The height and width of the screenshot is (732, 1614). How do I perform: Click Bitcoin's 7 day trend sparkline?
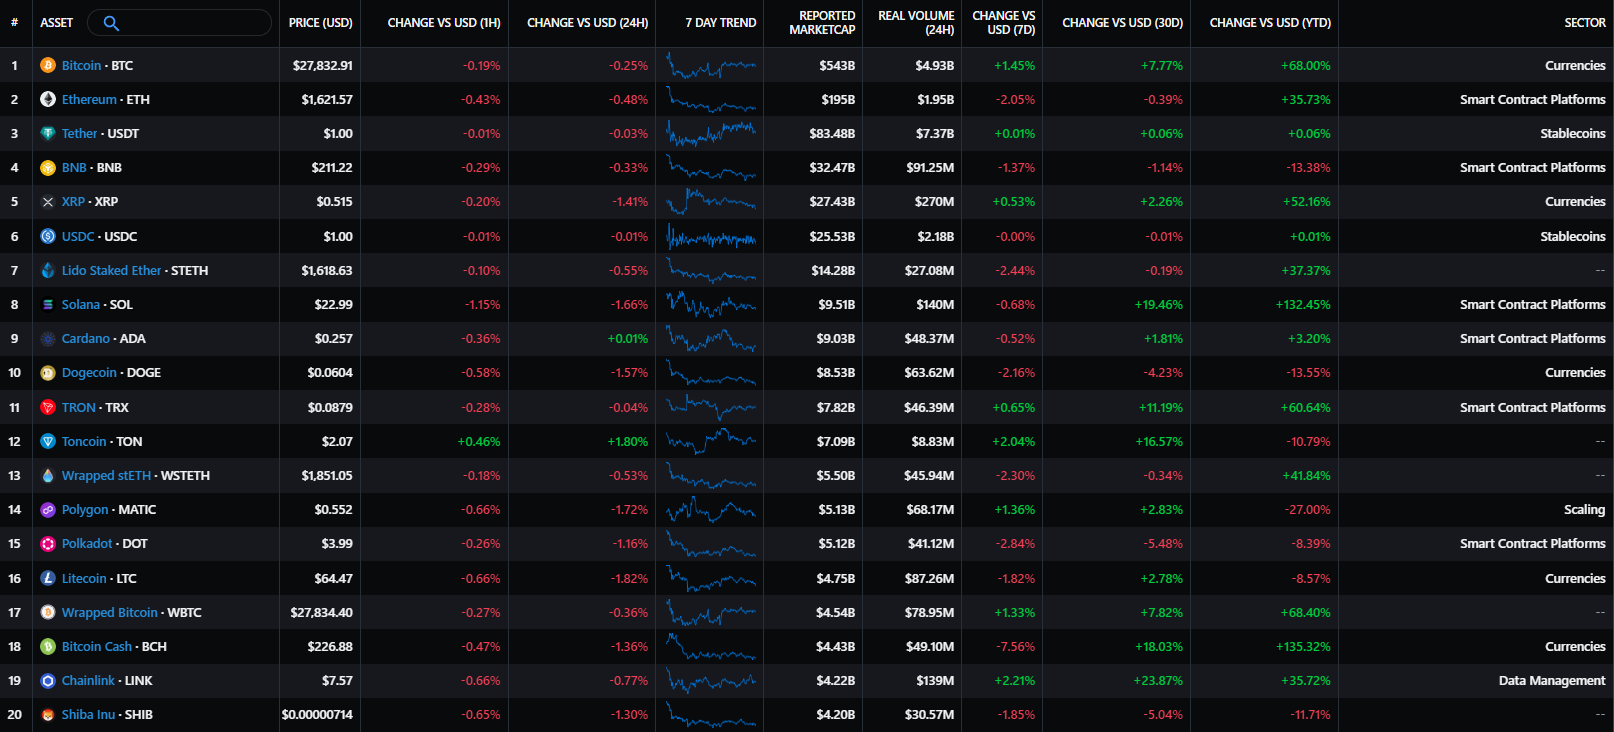(x=710, y=66)
